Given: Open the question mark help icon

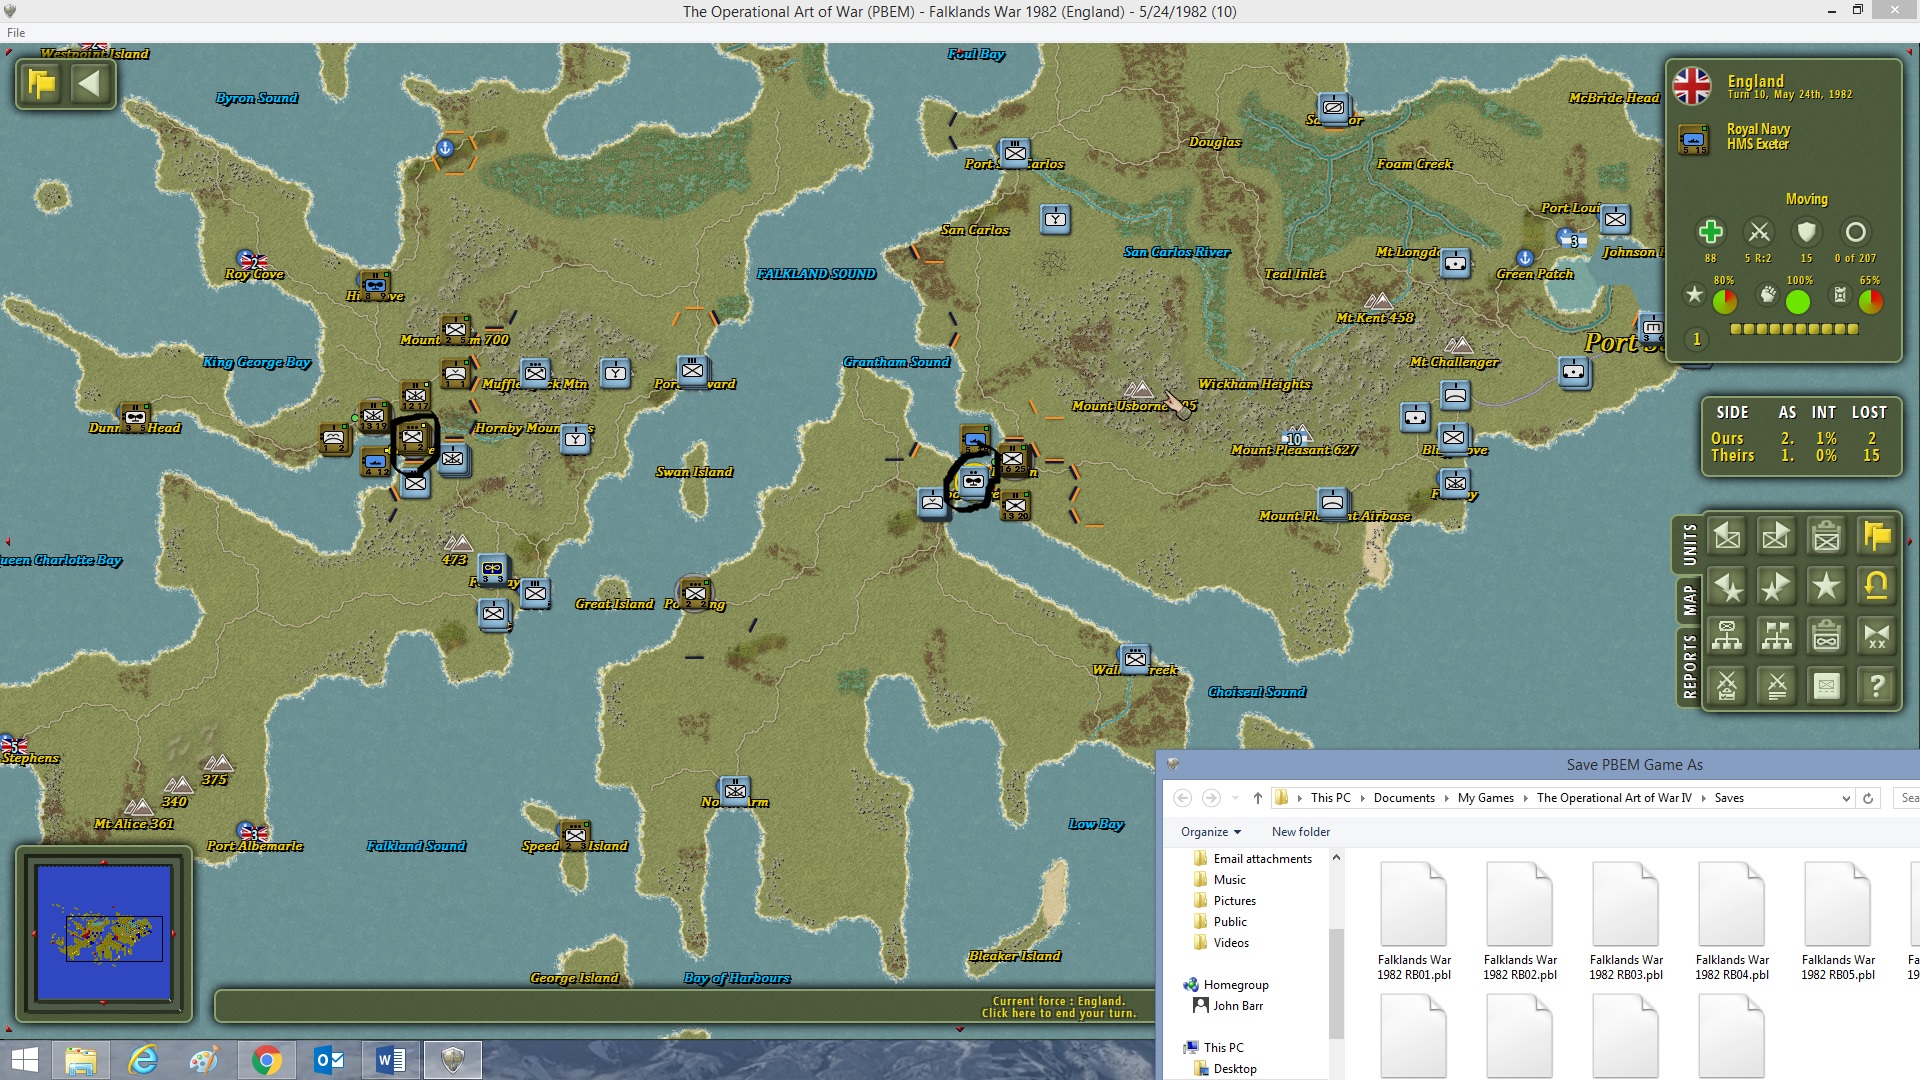Looking at the screenshot, I should point(1876,686).
